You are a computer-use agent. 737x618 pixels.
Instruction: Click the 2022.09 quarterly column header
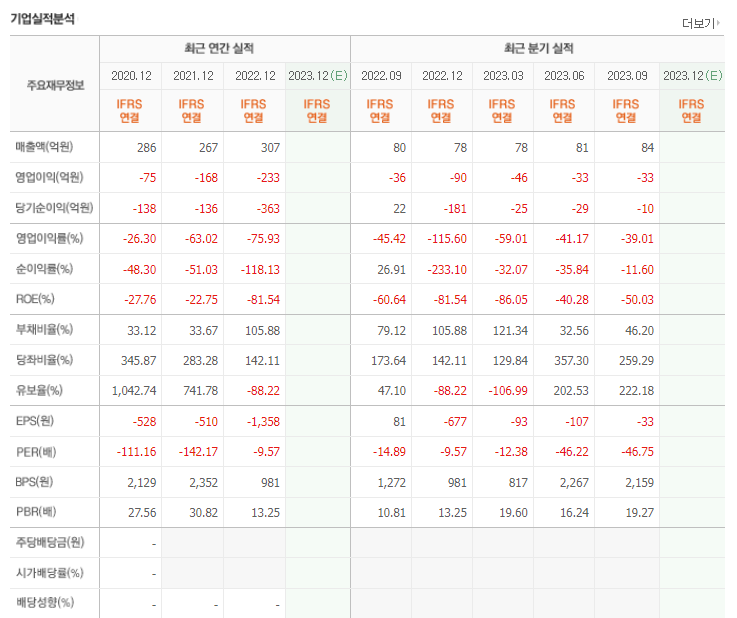[381, 76]
